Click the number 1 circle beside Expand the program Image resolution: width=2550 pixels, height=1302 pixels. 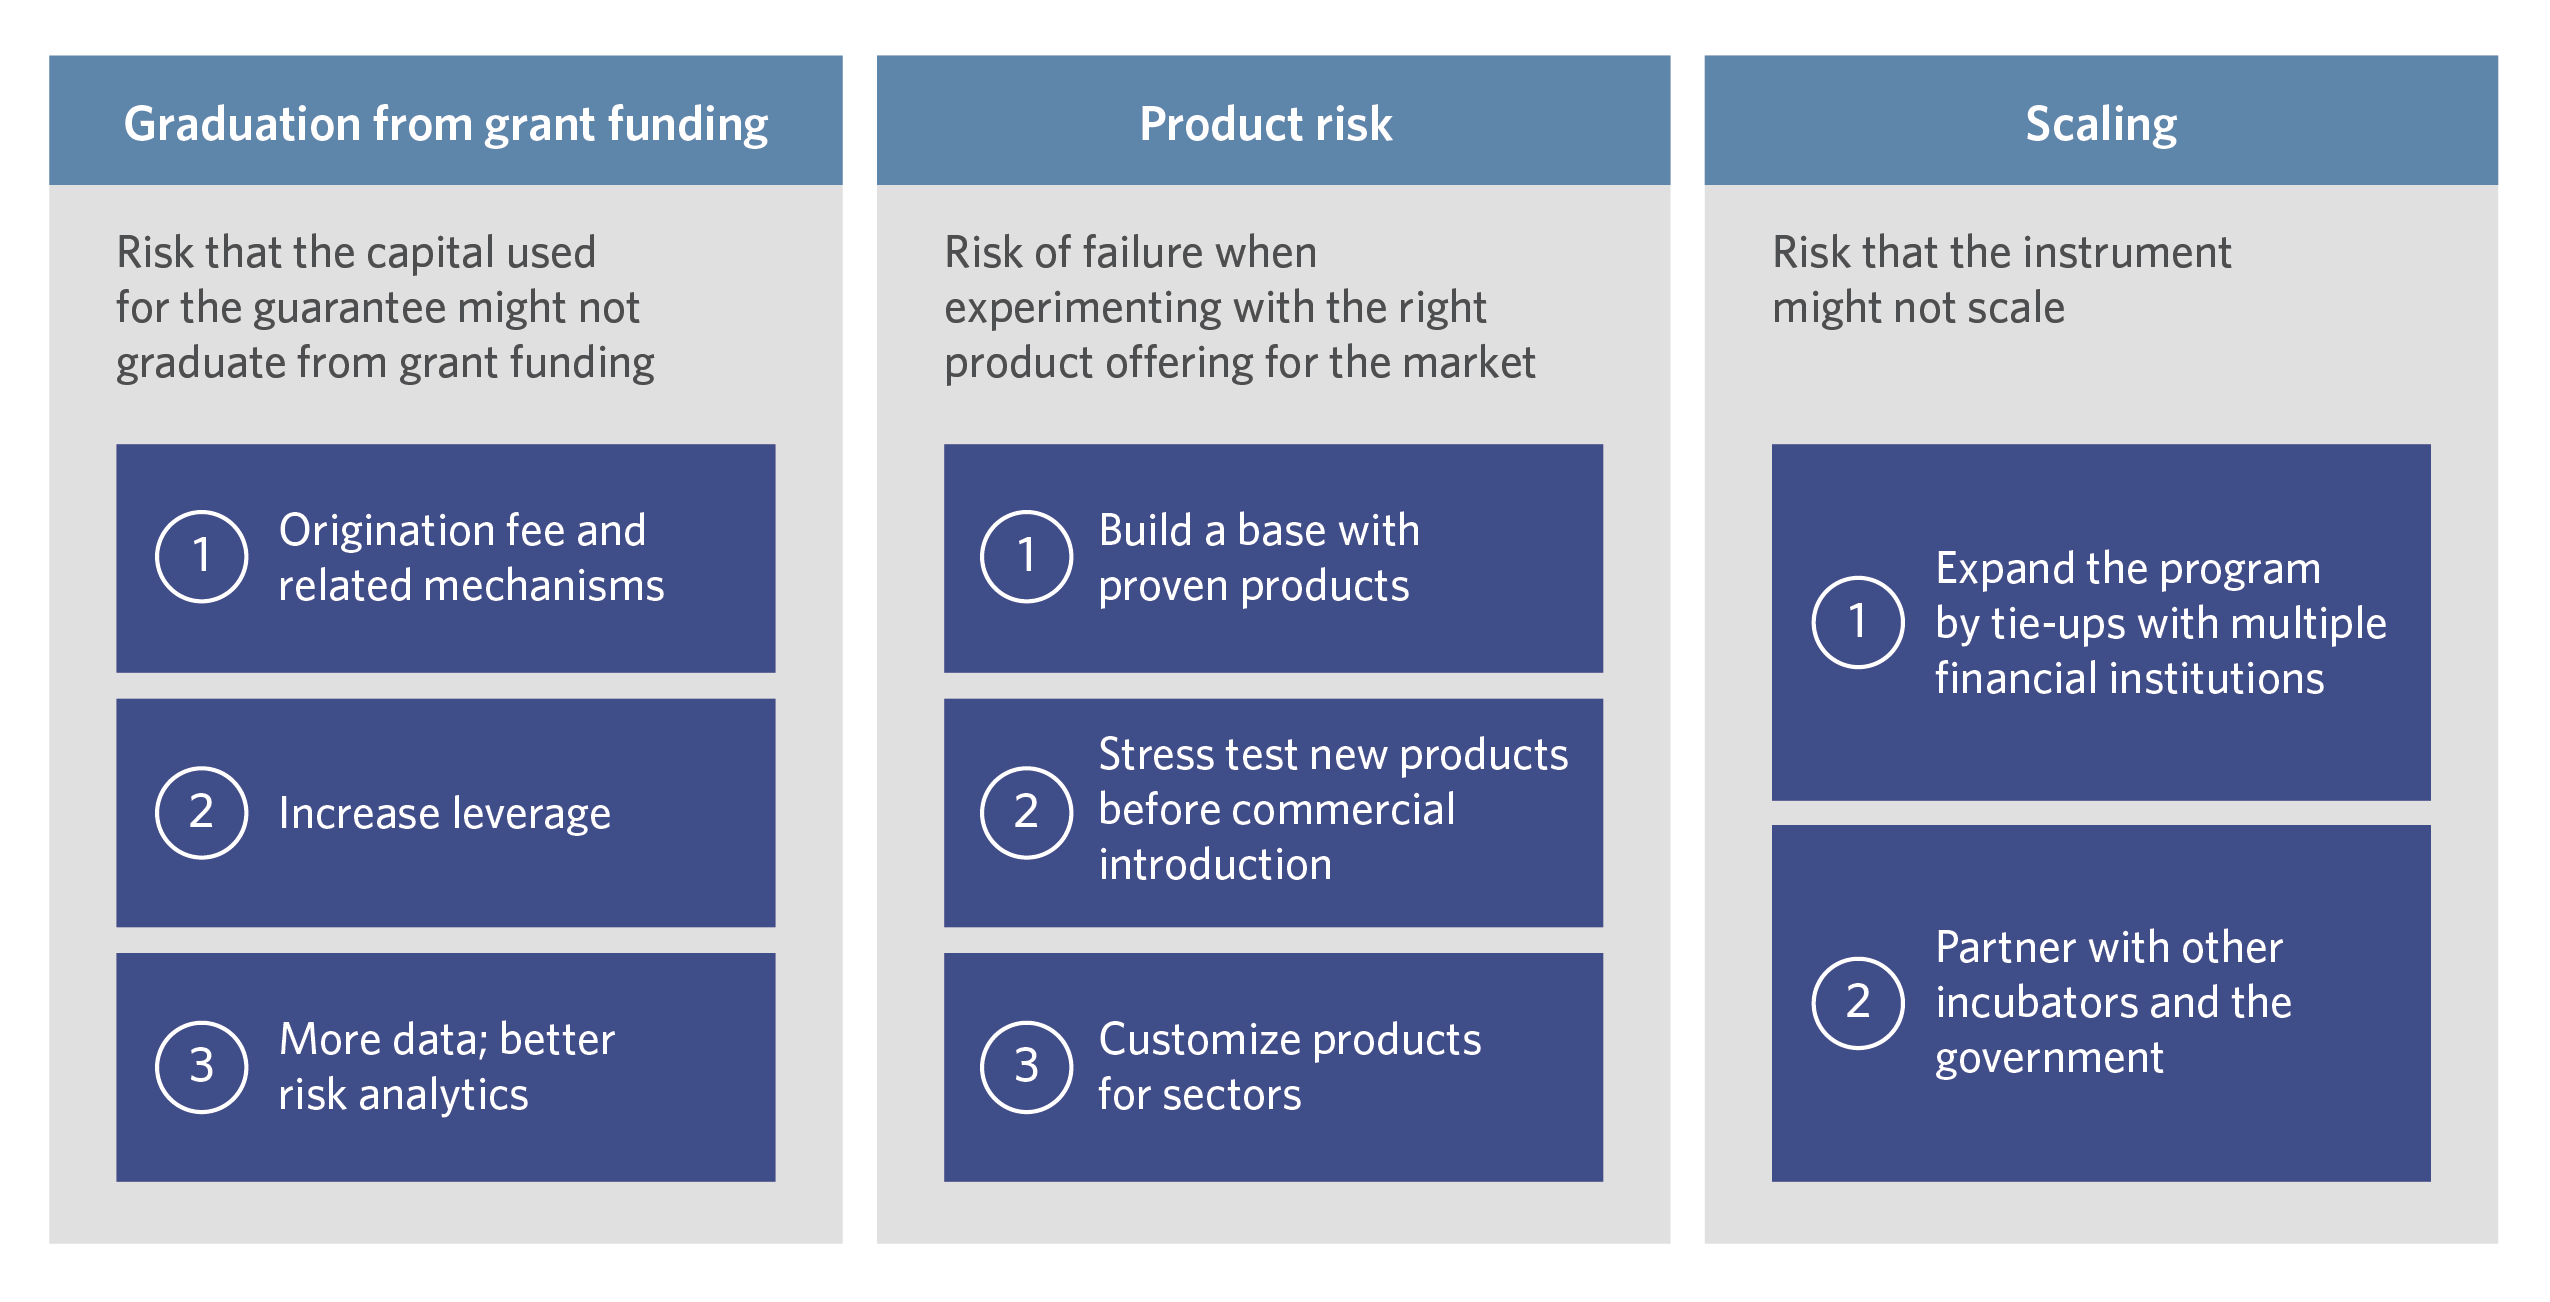click(1857, 622)
